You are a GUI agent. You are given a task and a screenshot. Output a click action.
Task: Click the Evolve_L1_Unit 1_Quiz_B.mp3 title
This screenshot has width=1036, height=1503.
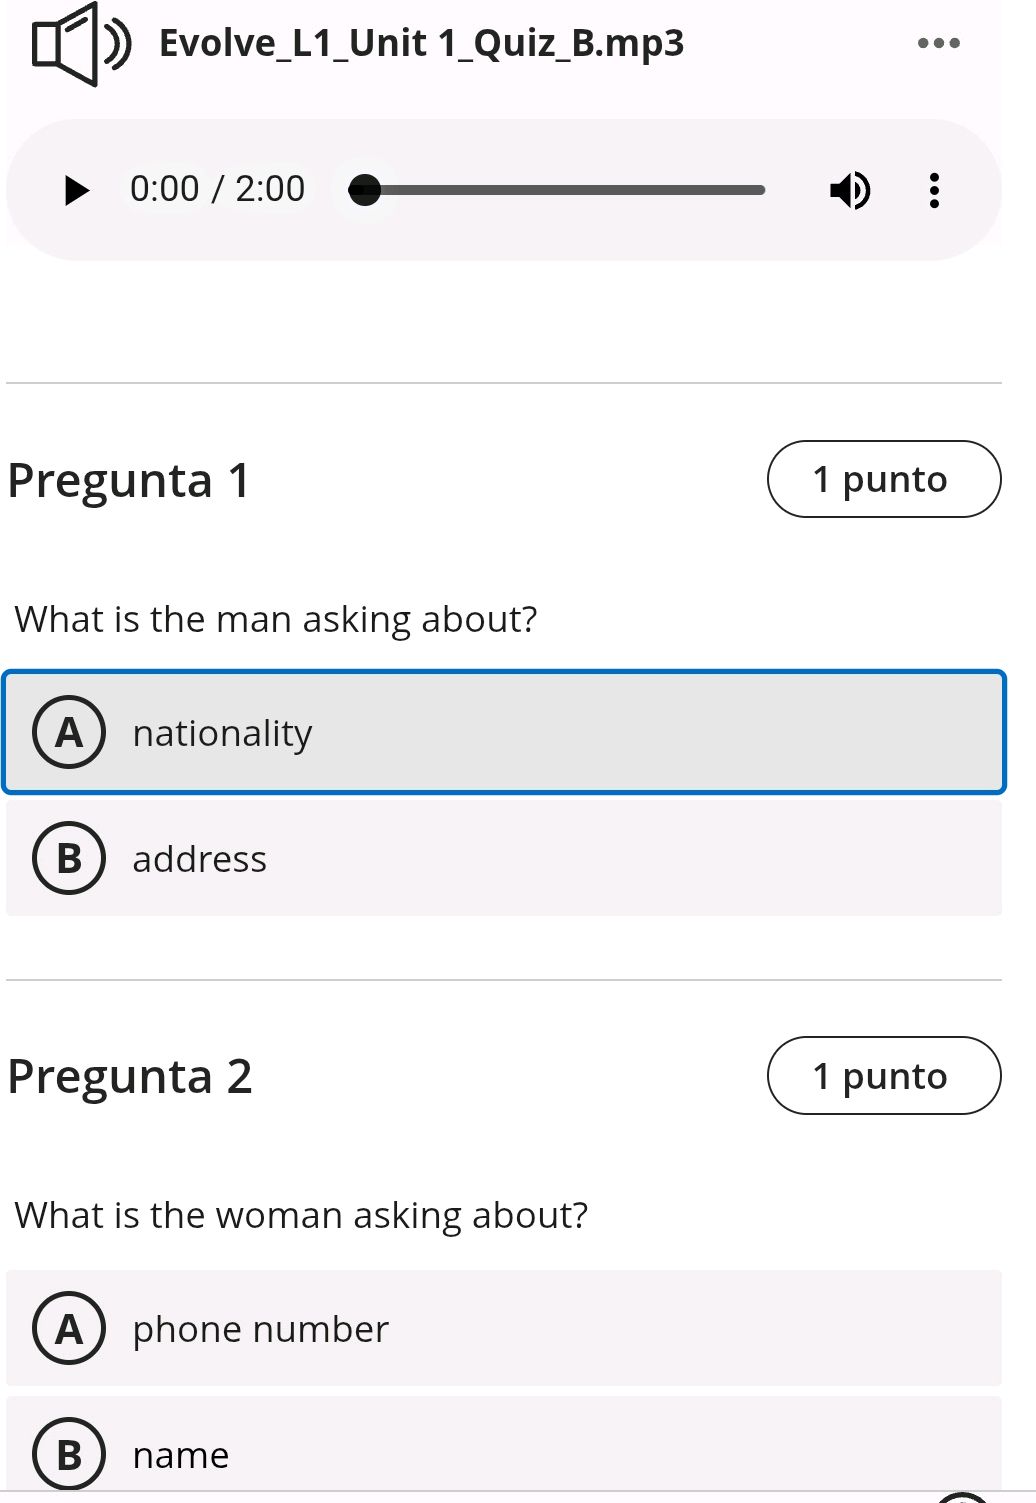(420, 42)
